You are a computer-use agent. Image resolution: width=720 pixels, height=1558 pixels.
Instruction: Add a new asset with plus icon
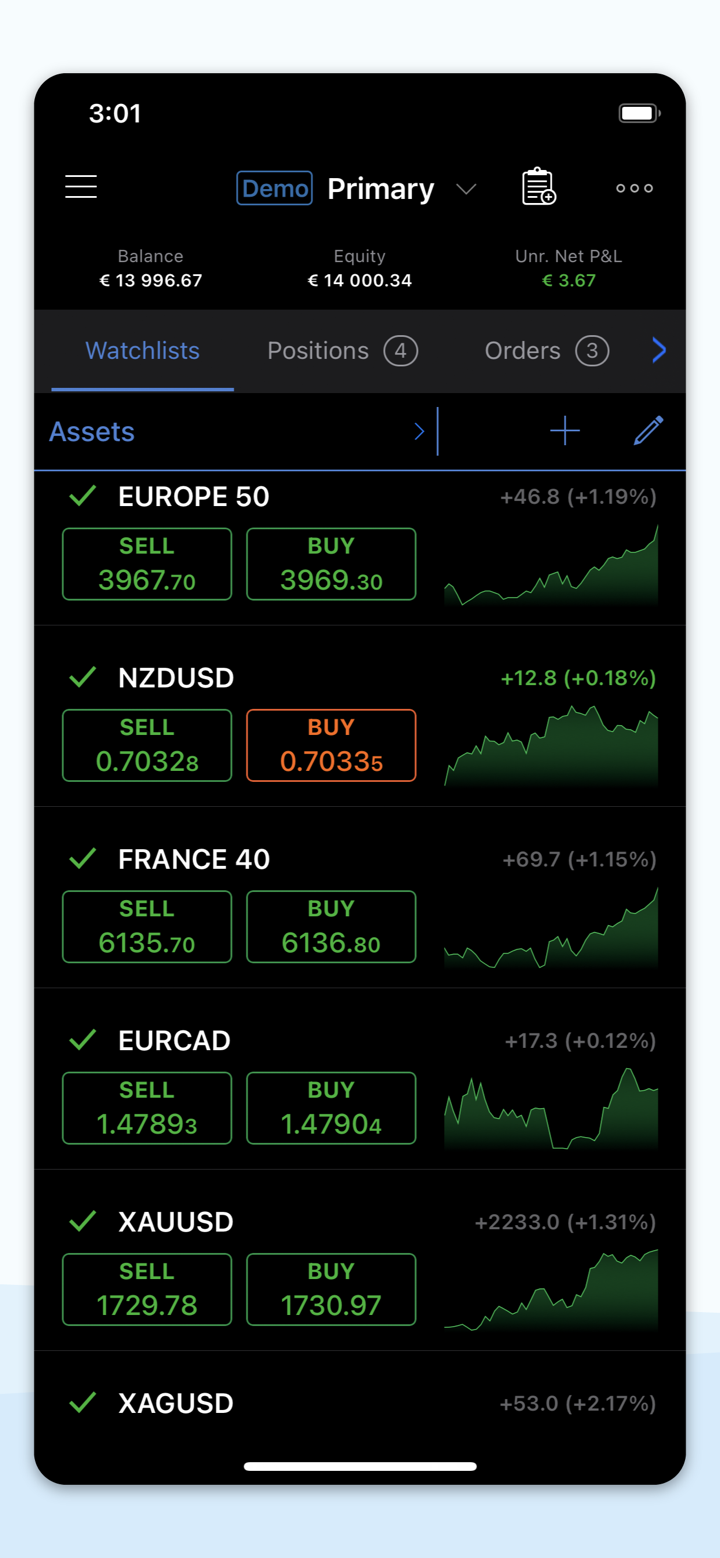pyautogui.click(x=565, y=431)
